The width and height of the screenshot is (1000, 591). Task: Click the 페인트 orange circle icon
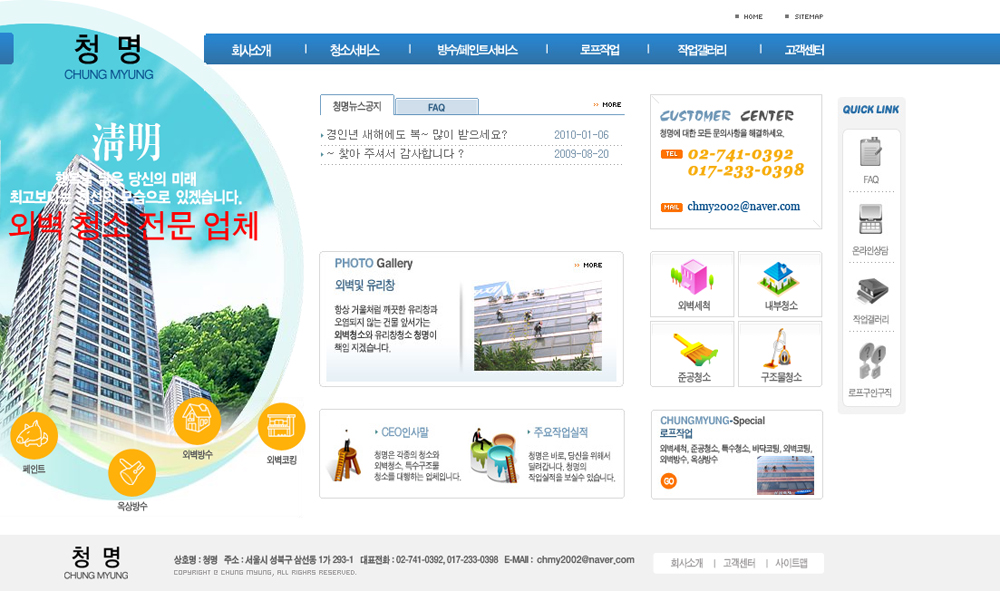click(x=34, y=435)
